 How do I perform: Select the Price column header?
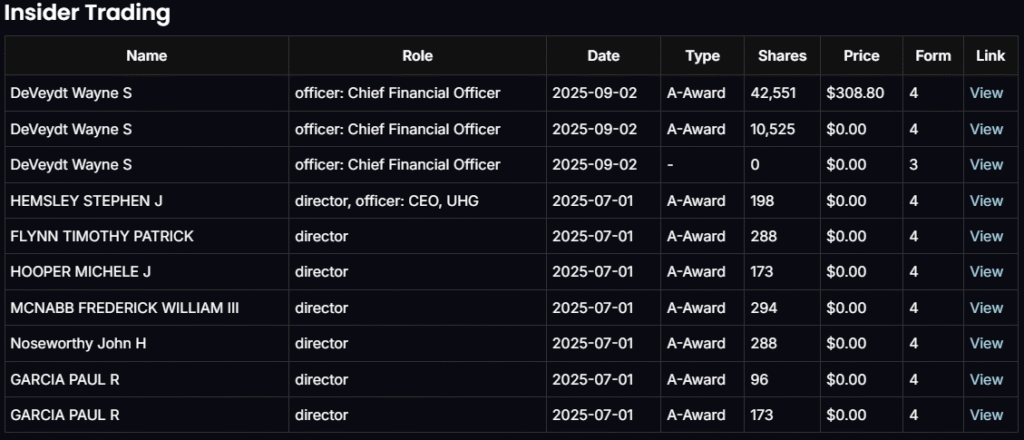[861, 56]
